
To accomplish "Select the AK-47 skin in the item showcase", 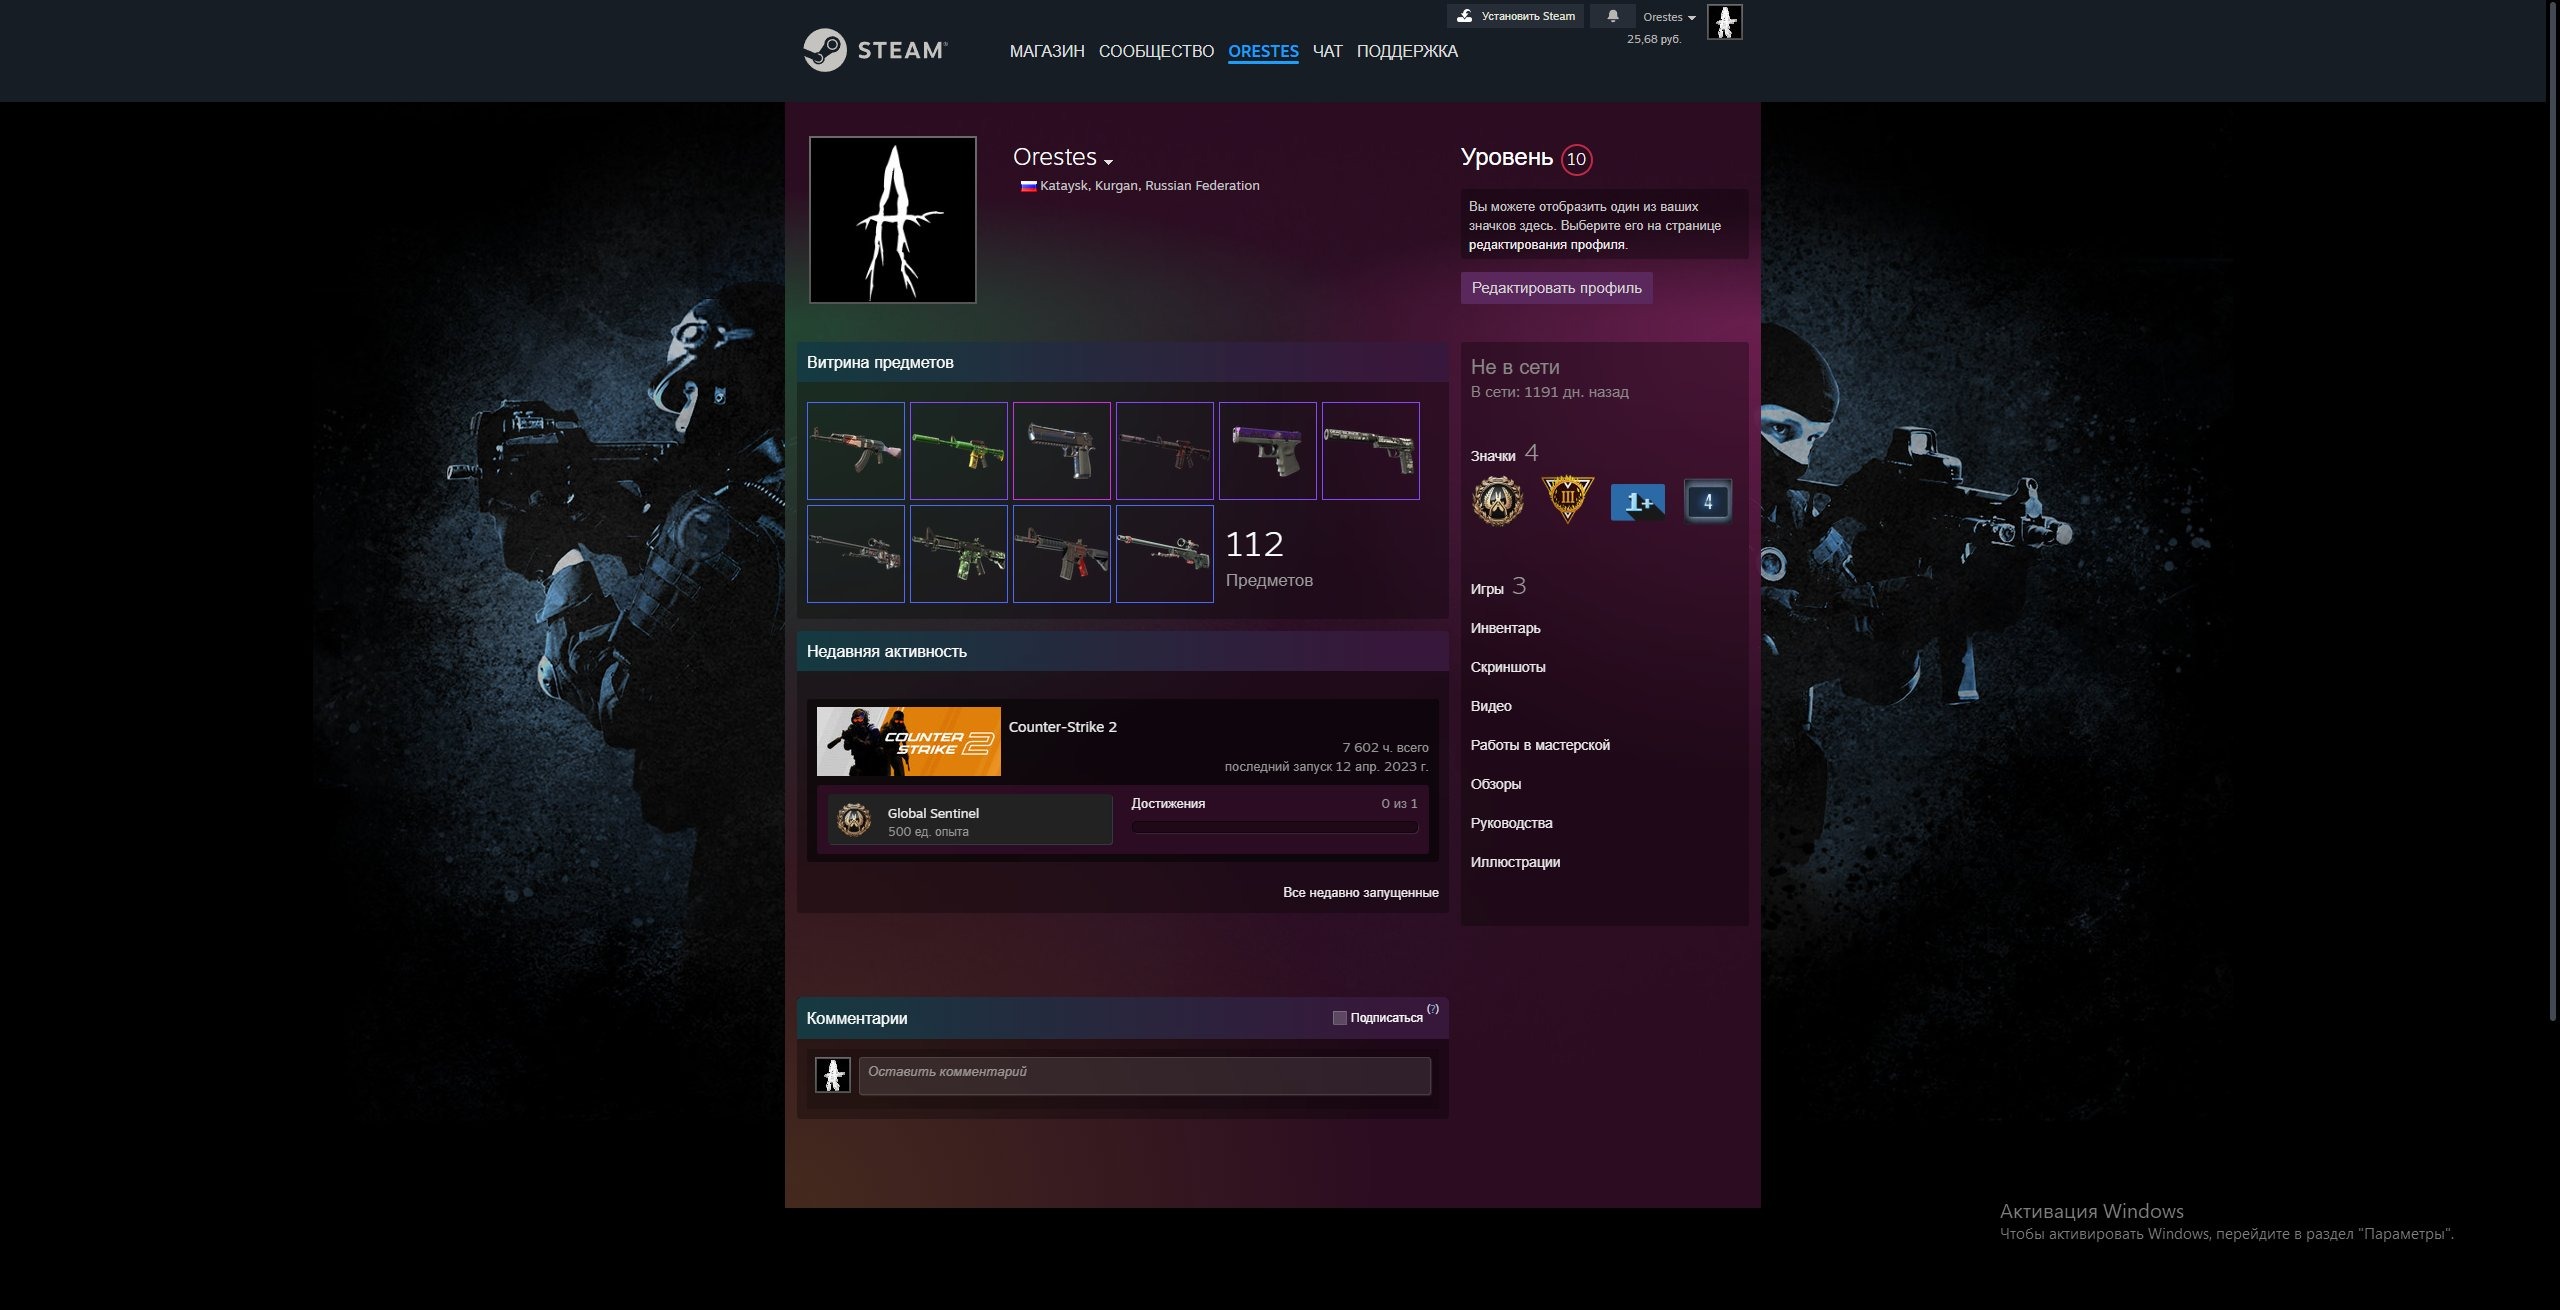I will coord(856,451).
